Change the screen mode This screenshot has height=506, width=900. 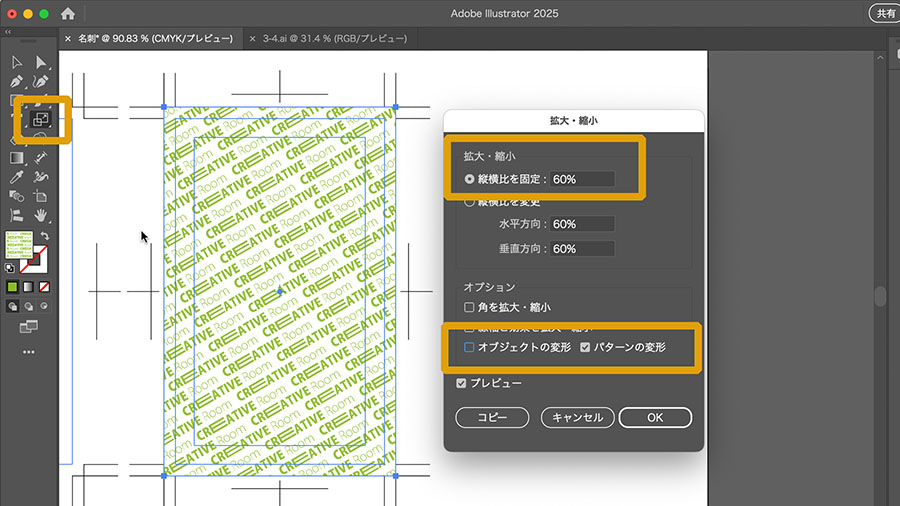28,327
